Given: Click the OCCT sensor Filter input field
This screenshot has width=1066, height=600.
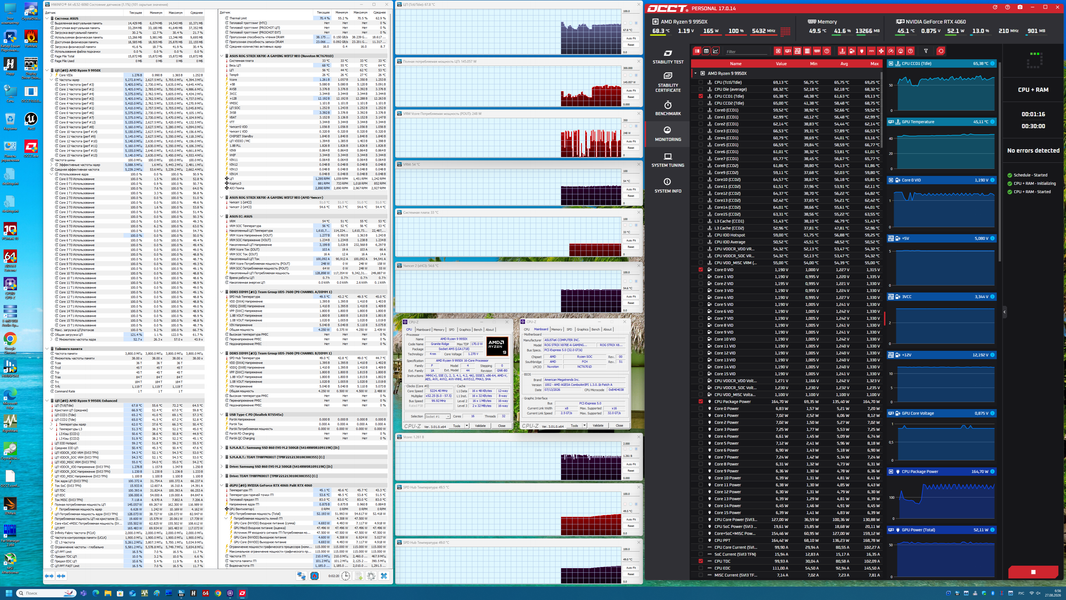Looking at the screenshot, I should 748,51.
